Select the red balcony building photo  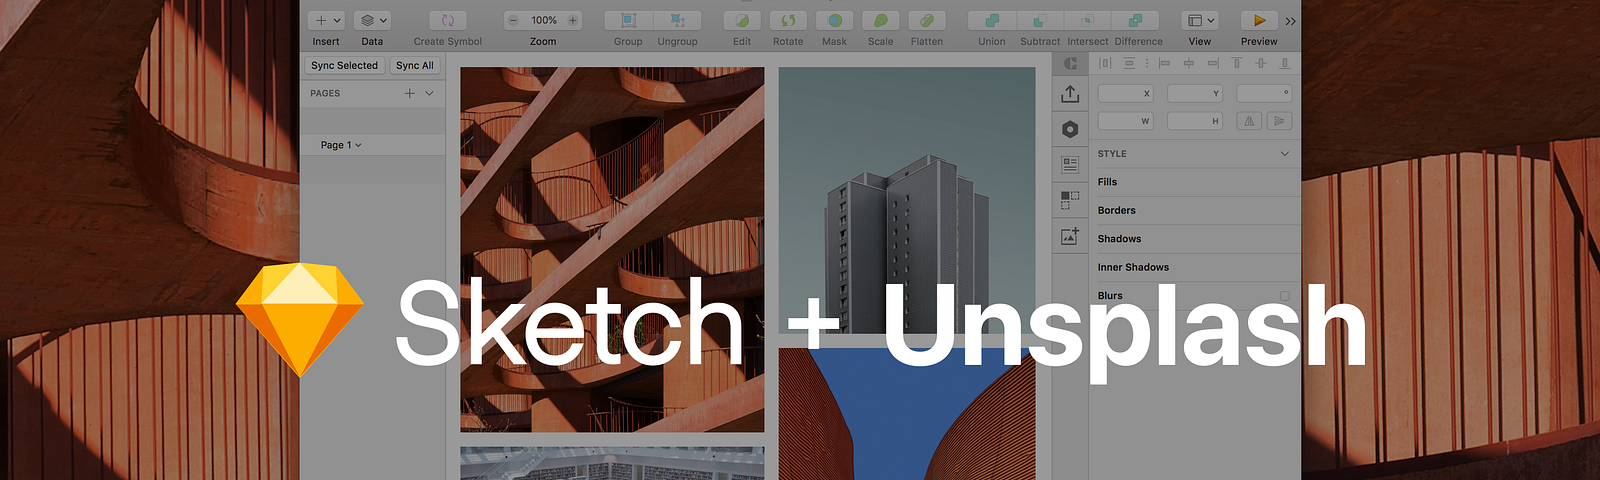(612, 250)
